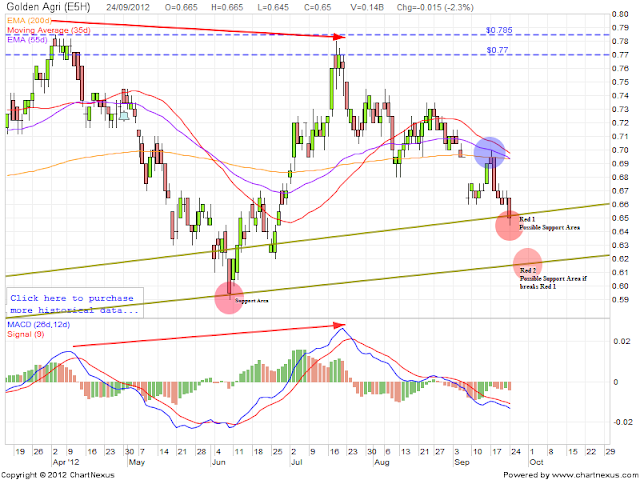
Task: Click the Oct month label on time axis
Action: 536,462
